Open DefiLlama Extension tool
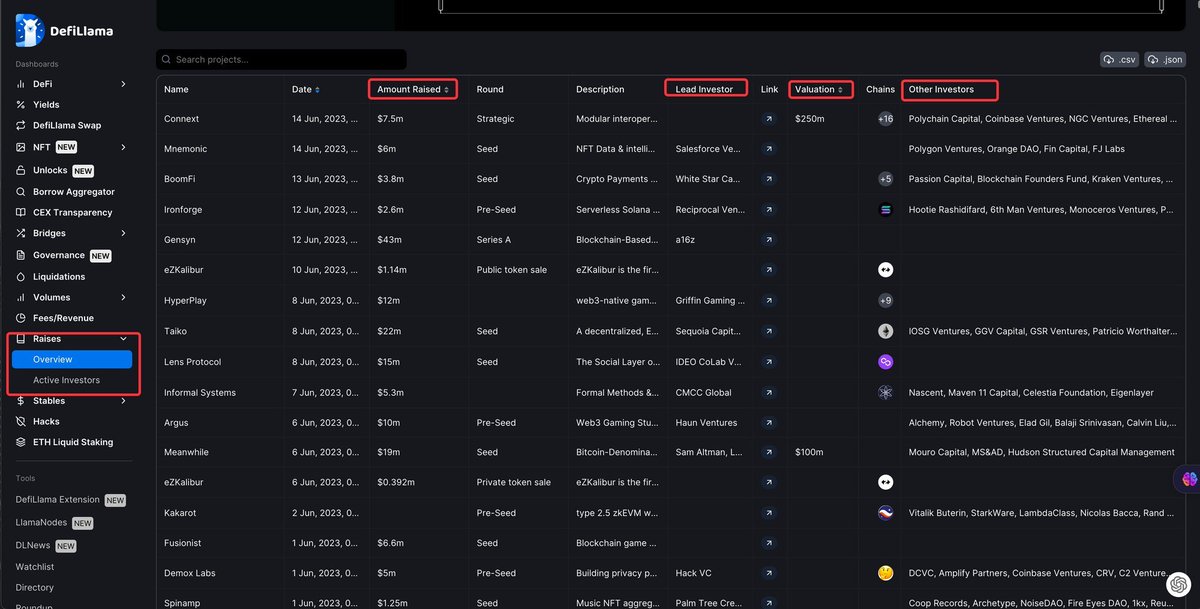Image resolution: width=1200 pixels, height=609 pixels. (x=58, y=499)
